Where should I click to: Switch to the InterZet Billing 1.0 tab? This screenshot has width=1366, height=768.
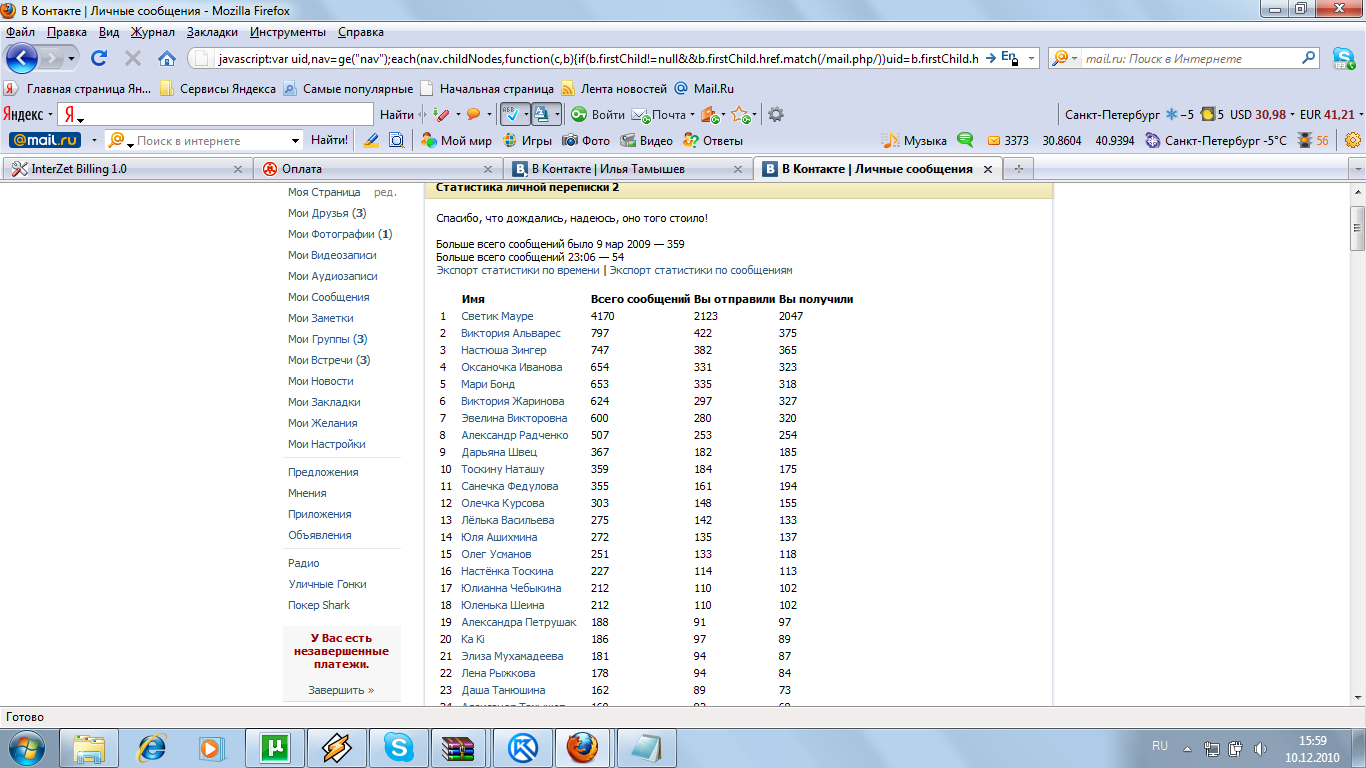[124, 169]
